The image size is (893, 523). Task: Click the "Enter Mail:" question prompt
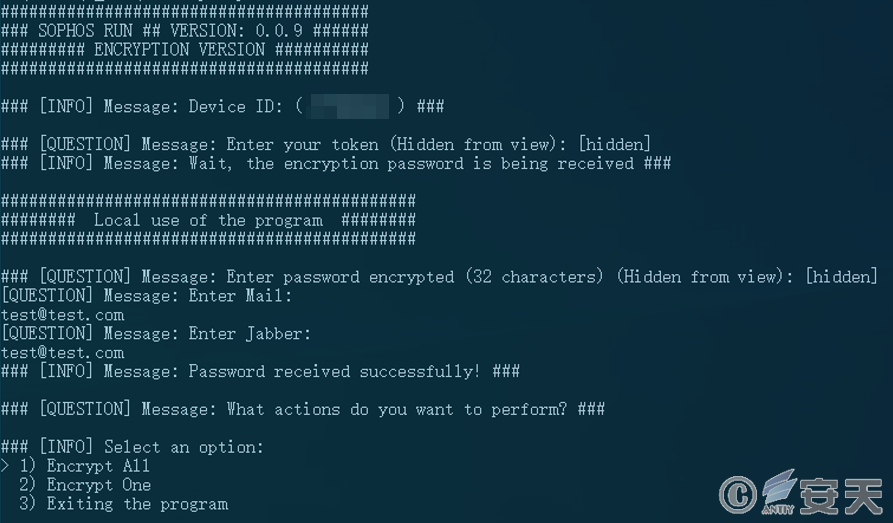(x=146, y=296)
